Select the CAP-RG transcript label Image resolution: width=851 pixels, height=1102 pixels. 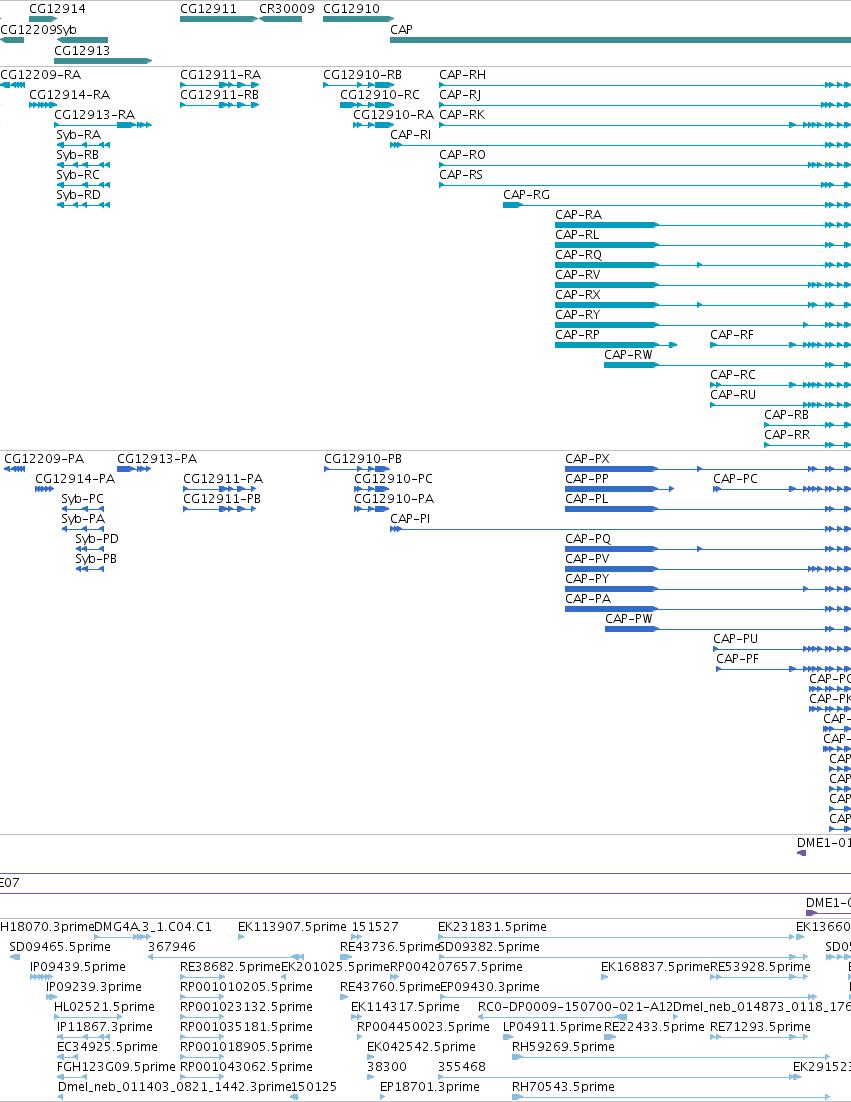click(x=526, y=195)
